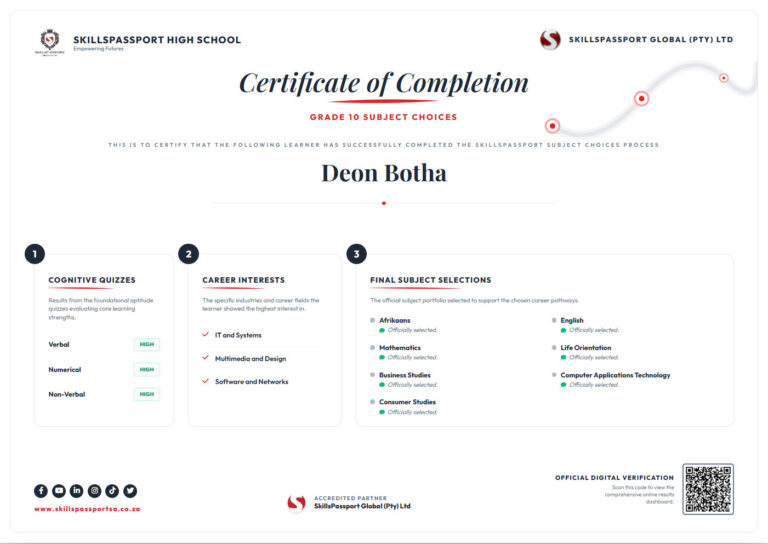The width and height of the screenshot is (768, 544).
Task: Click the checkmark beside IT and Systems
Action: [206, 334]
